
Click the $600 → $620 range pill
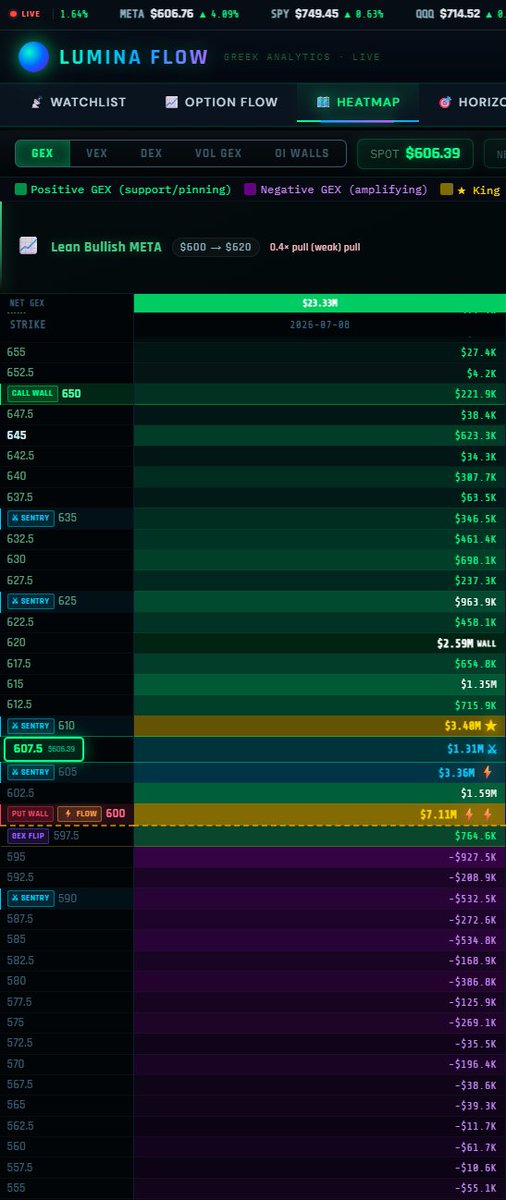[216, 247]
